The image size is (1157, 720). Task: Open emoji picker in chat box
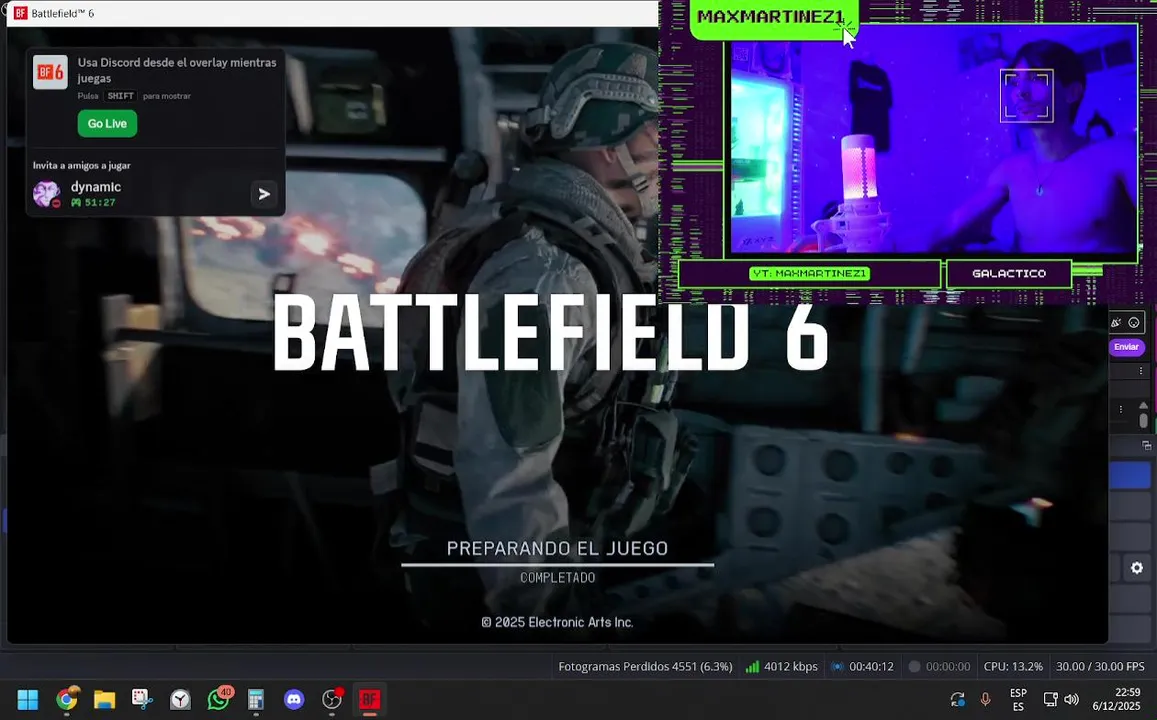click(1134, 322)
